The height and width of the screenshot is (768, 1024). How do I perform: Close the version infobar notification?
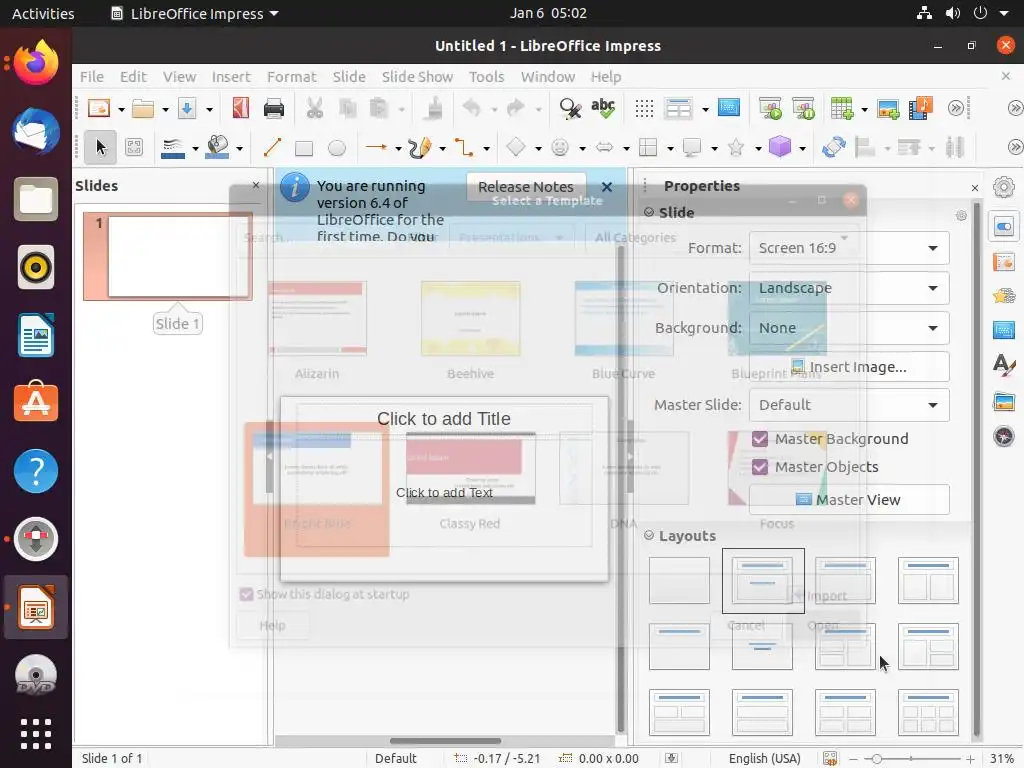point(607,187)
